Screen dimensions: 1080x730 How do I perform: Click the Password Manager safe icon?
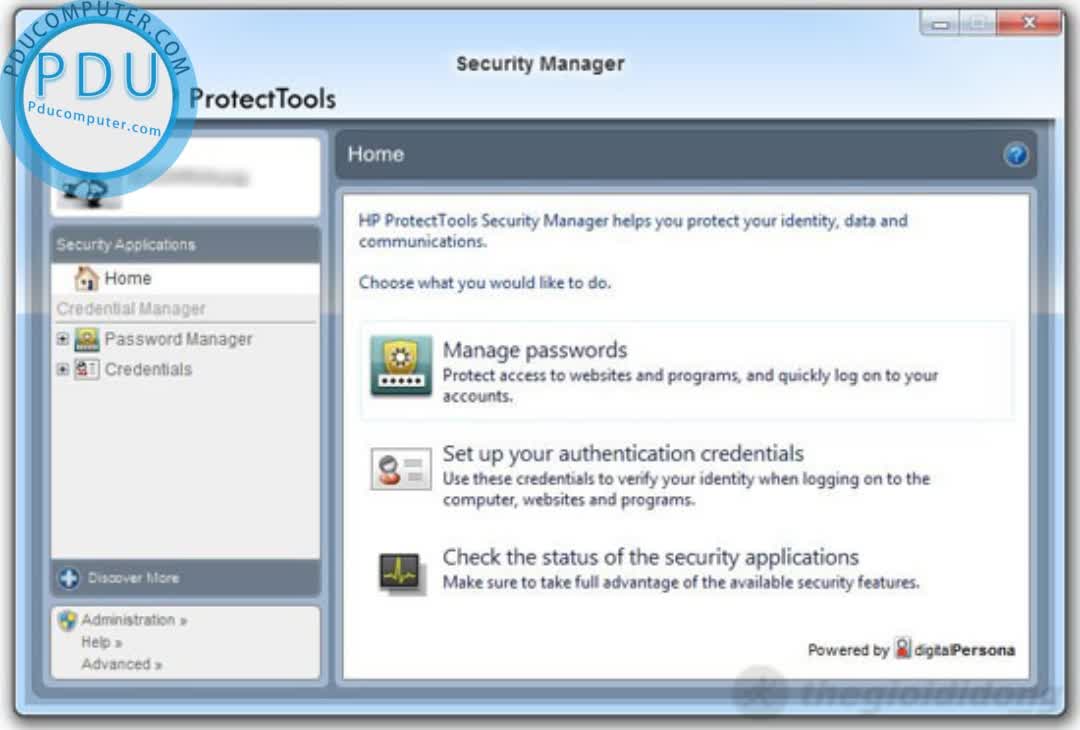point(87,339)
